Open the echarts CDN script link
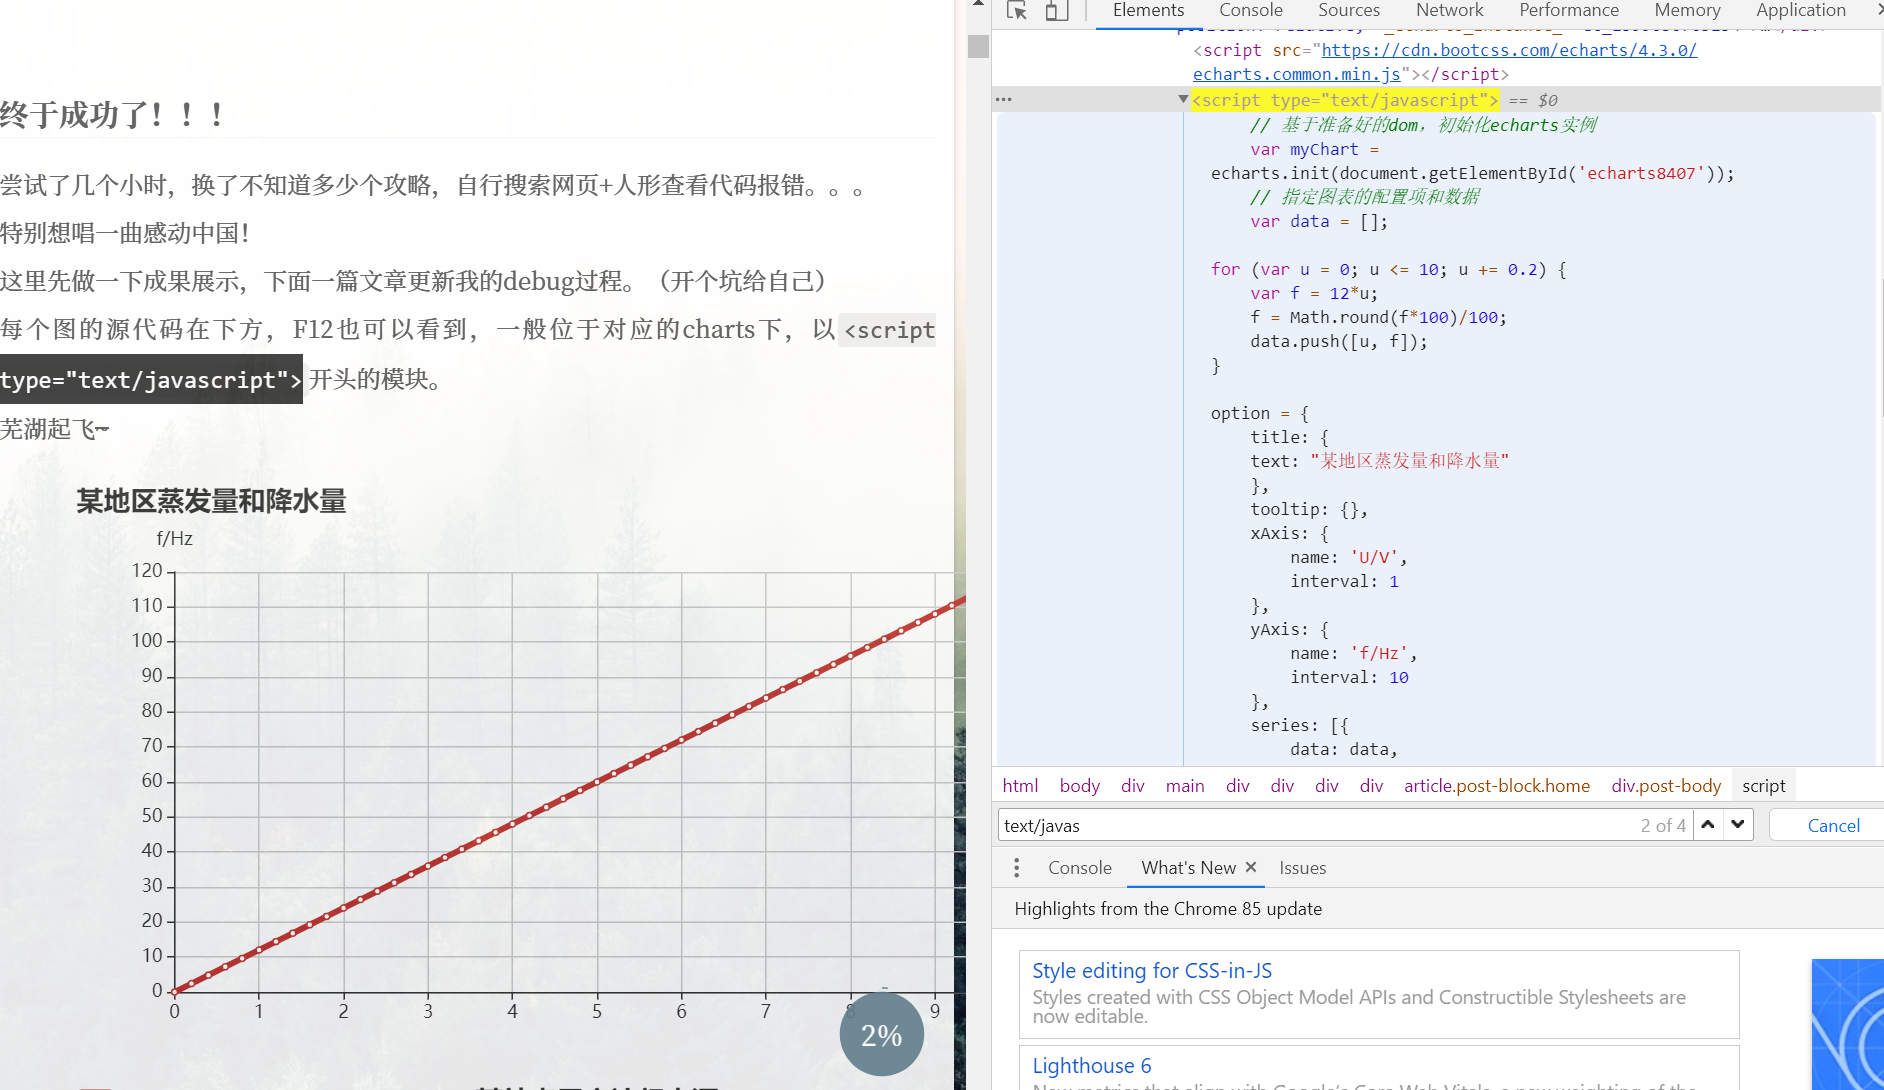The height and width of the screenshot is (1090, 1884). [1508, 50]
